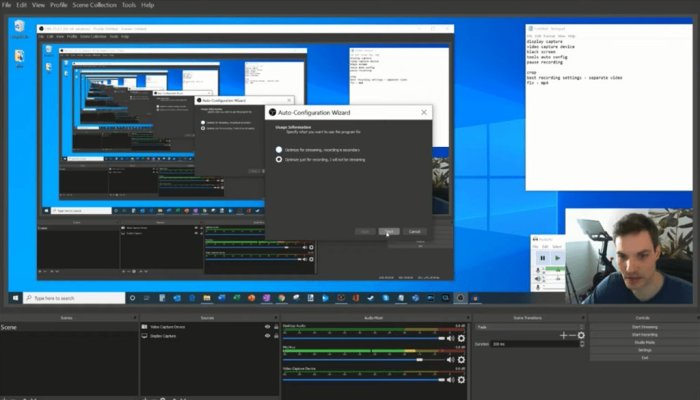Click 'pause recording' line in Notepad

545,62
